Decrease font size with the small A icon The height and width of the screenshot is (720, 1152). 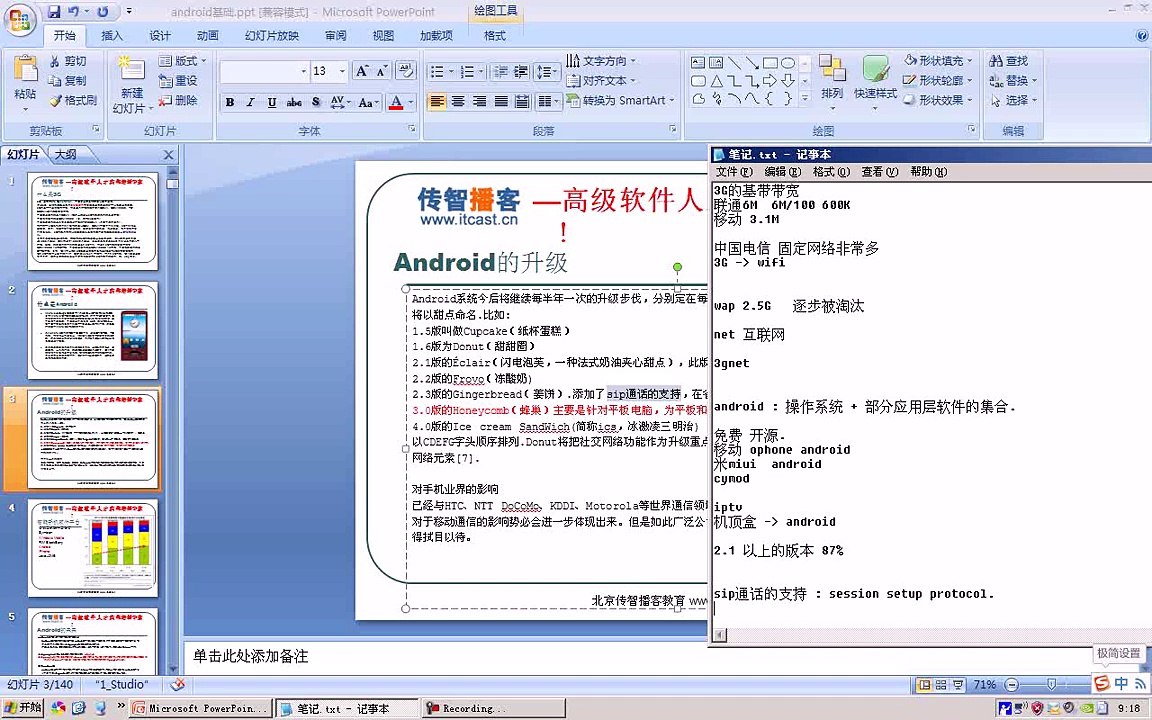click(x=381, y=71)
